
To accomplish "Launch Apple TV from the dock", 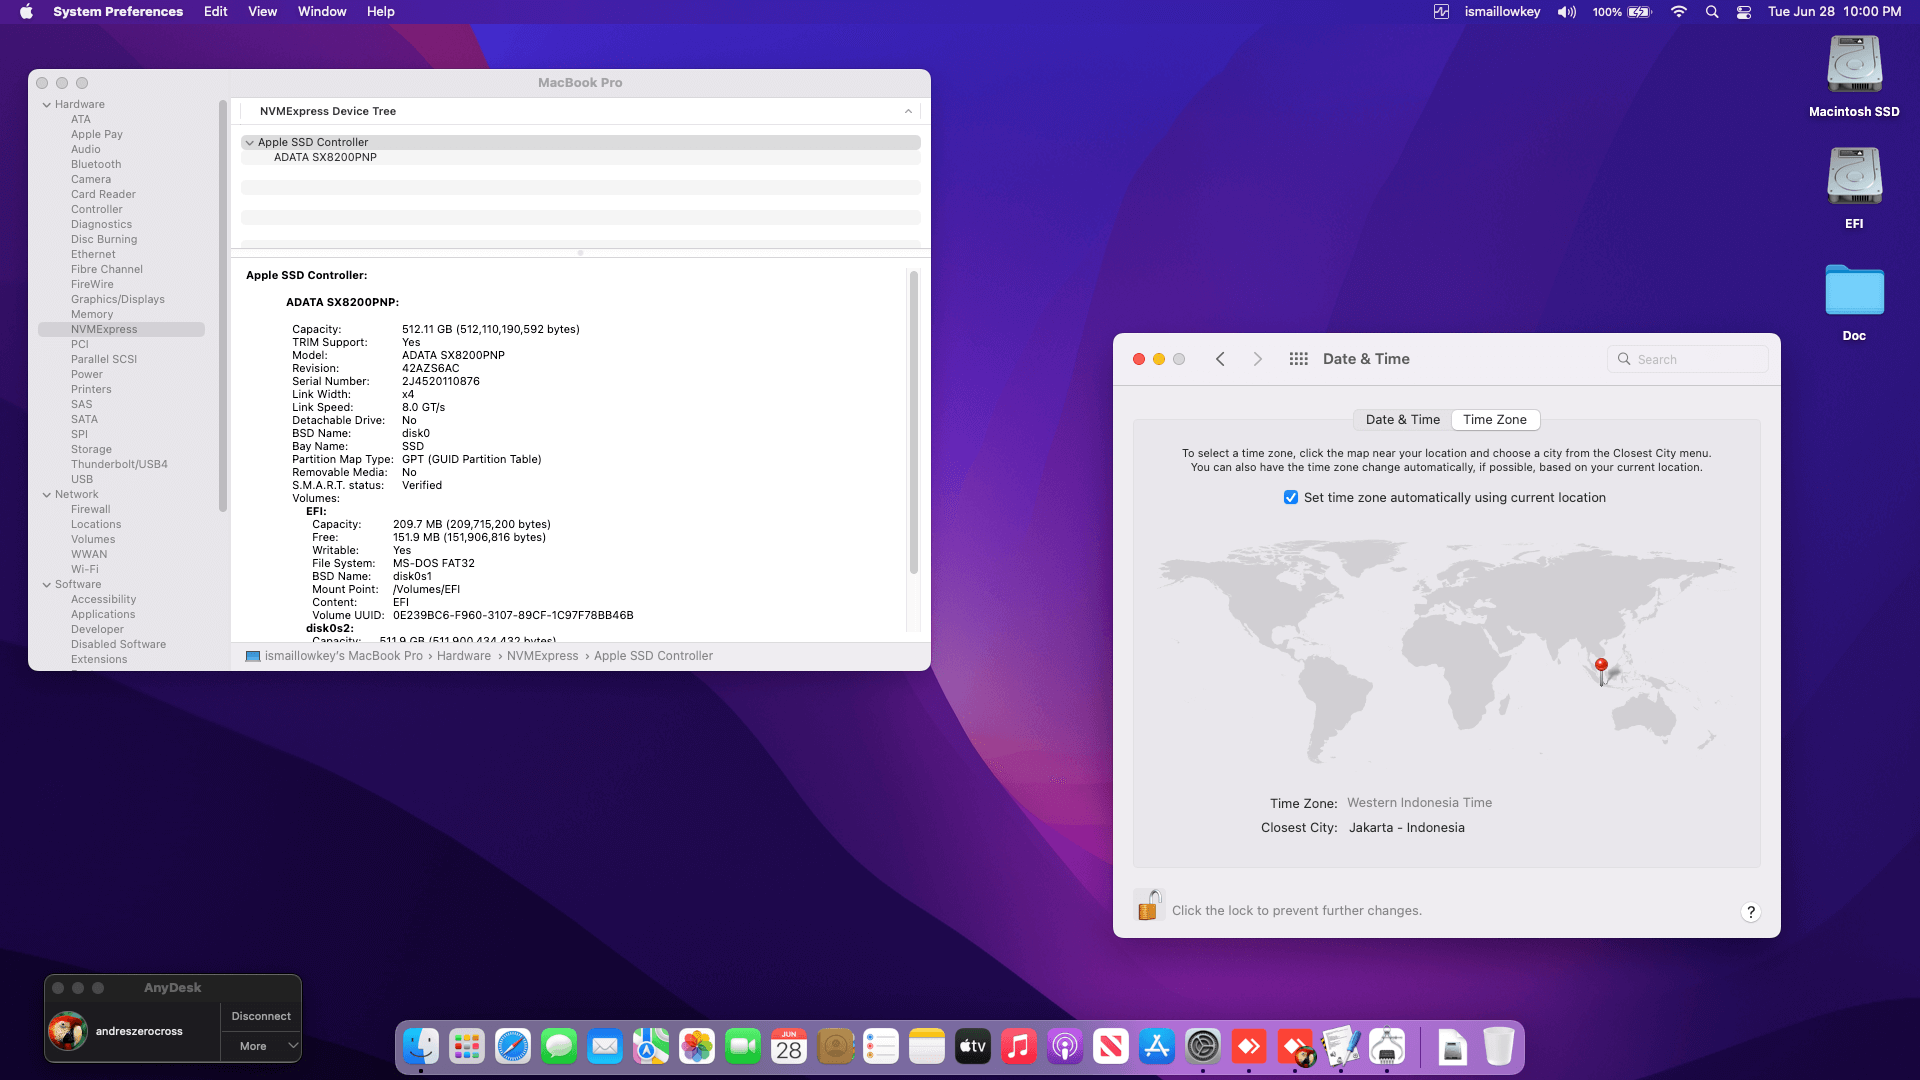I will 973,1047.
